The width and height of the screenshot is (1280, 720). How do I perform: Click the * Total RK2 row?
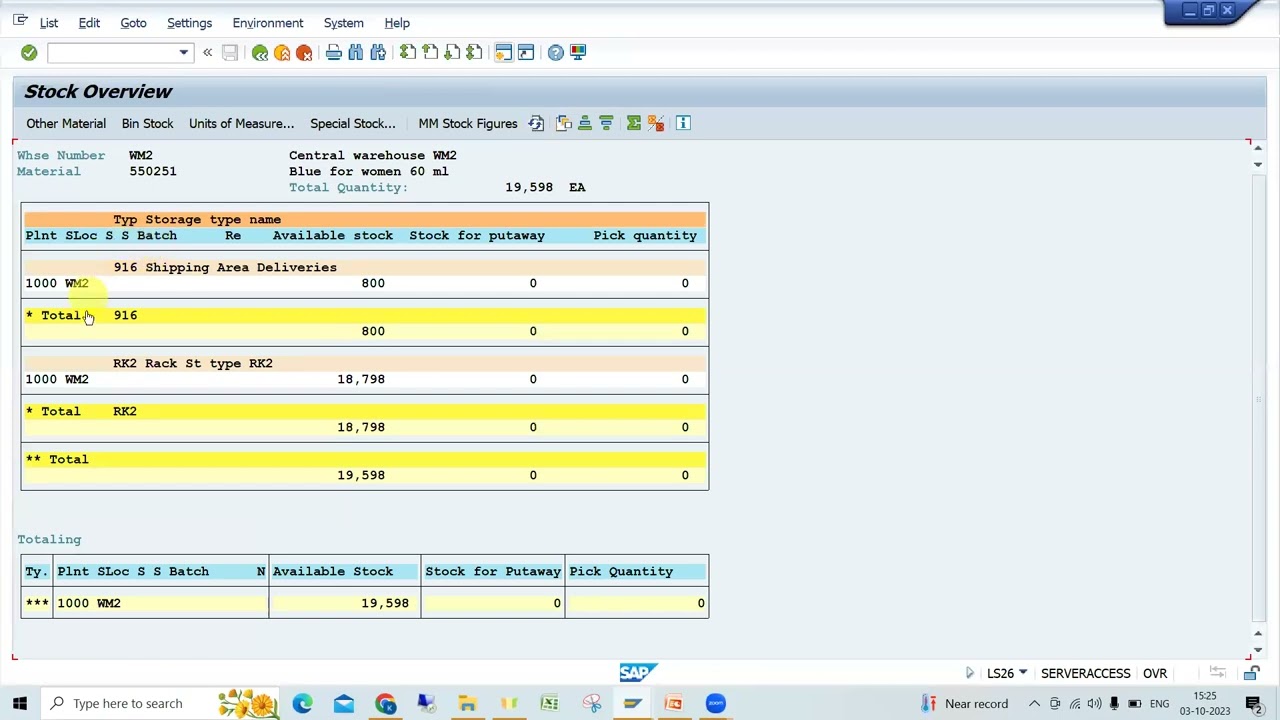point(365,411)
